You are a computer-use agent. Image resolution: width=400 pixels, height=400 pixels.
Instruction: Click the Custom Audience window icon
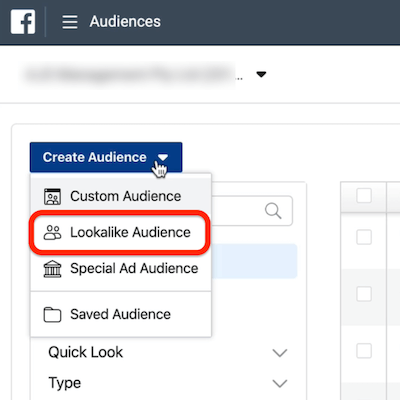(x=52, y=196)
